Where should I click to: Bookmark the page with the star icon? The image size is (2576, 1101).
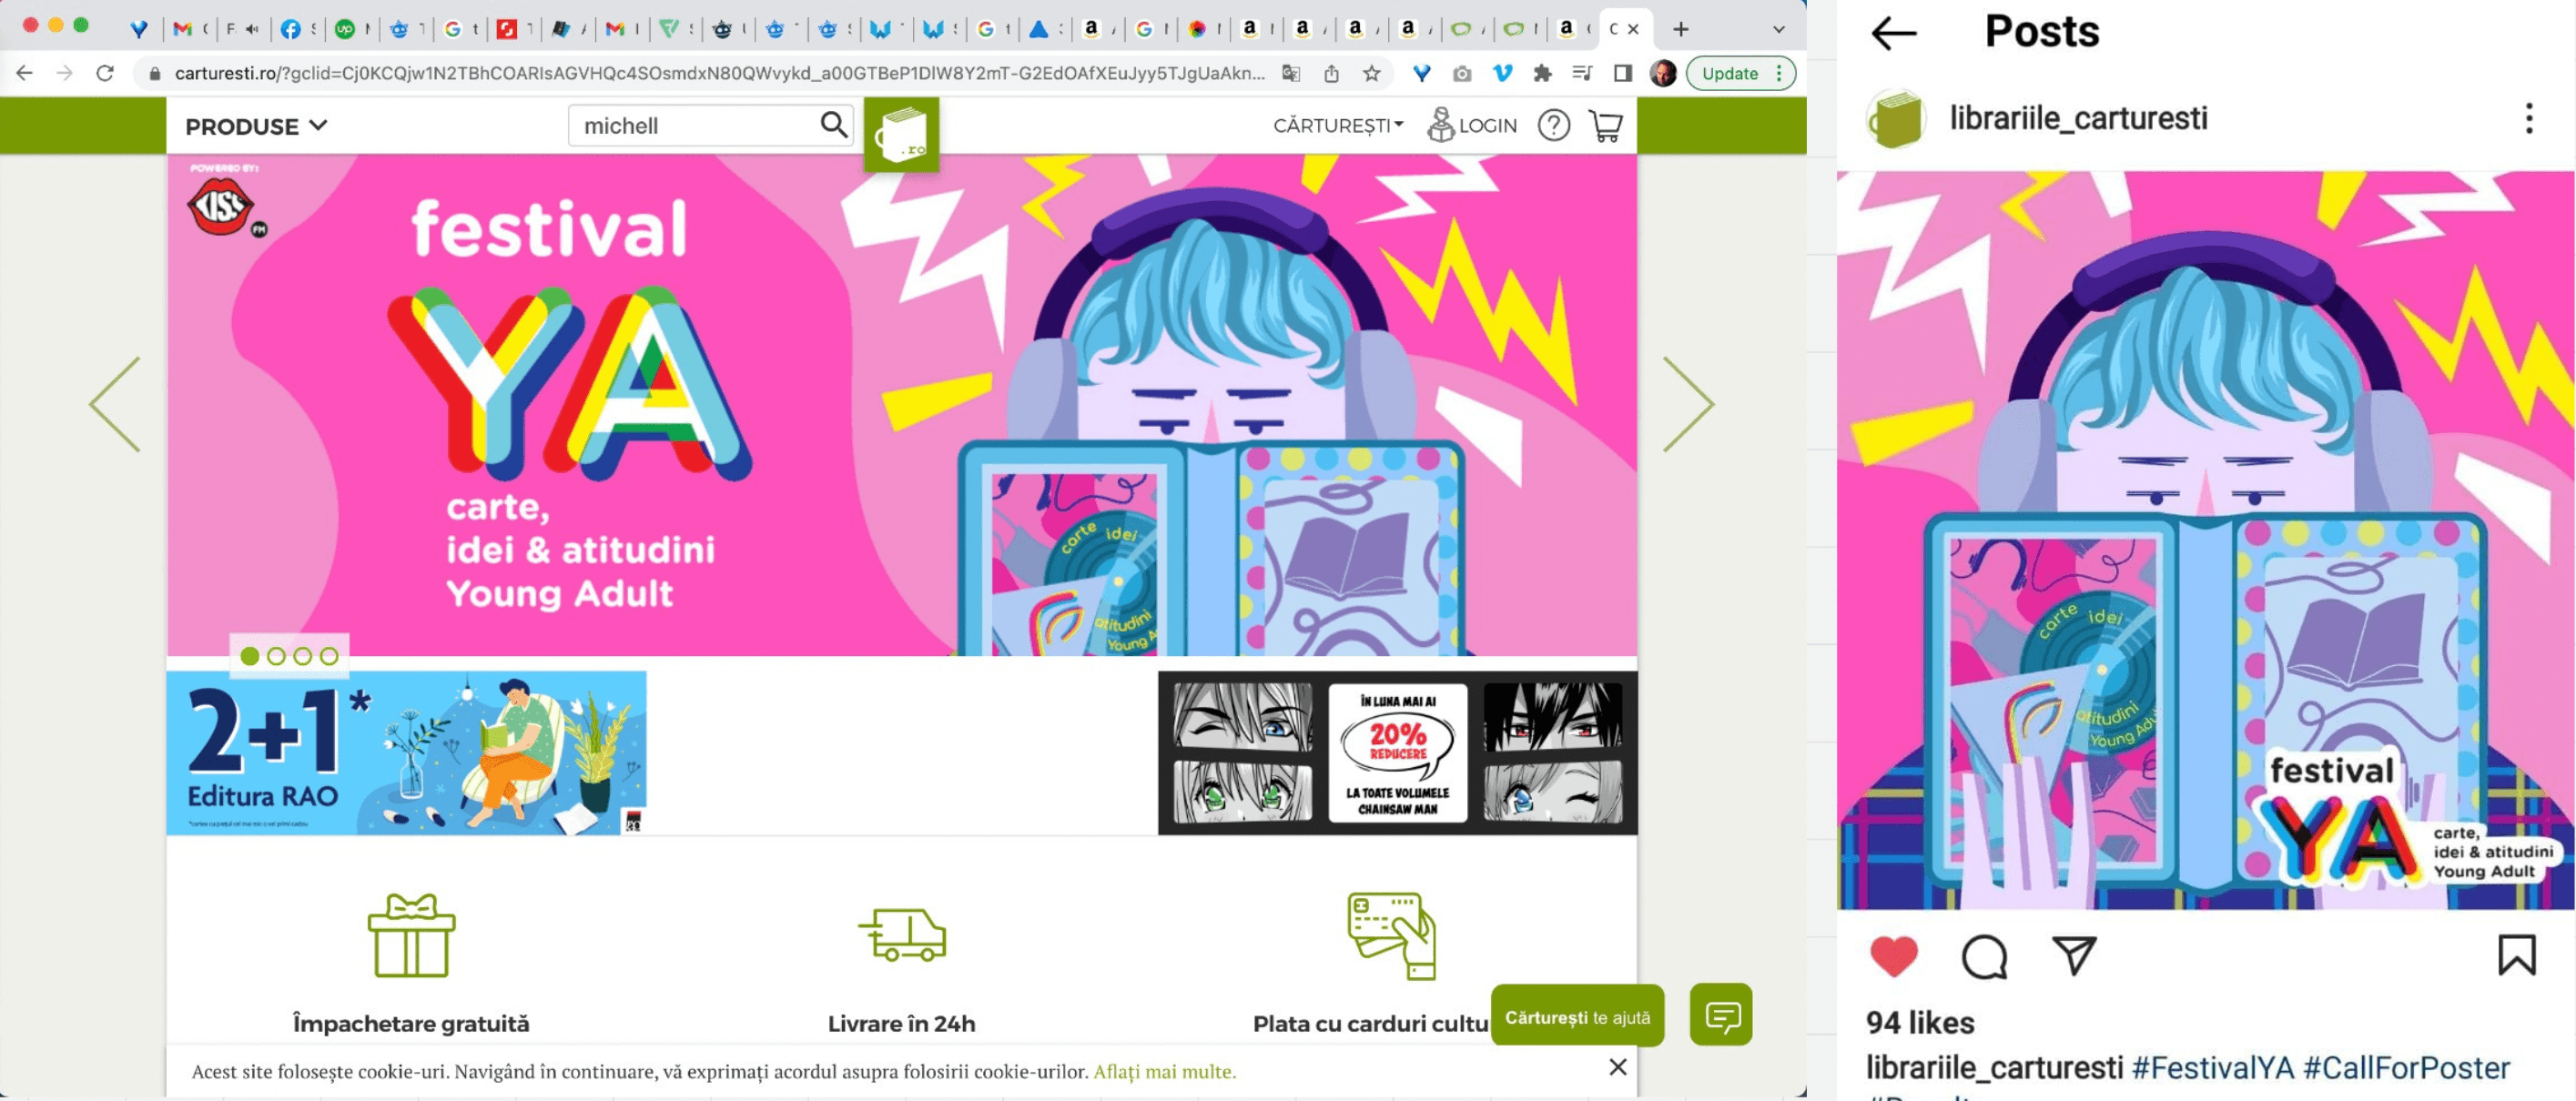point(1371,73)
